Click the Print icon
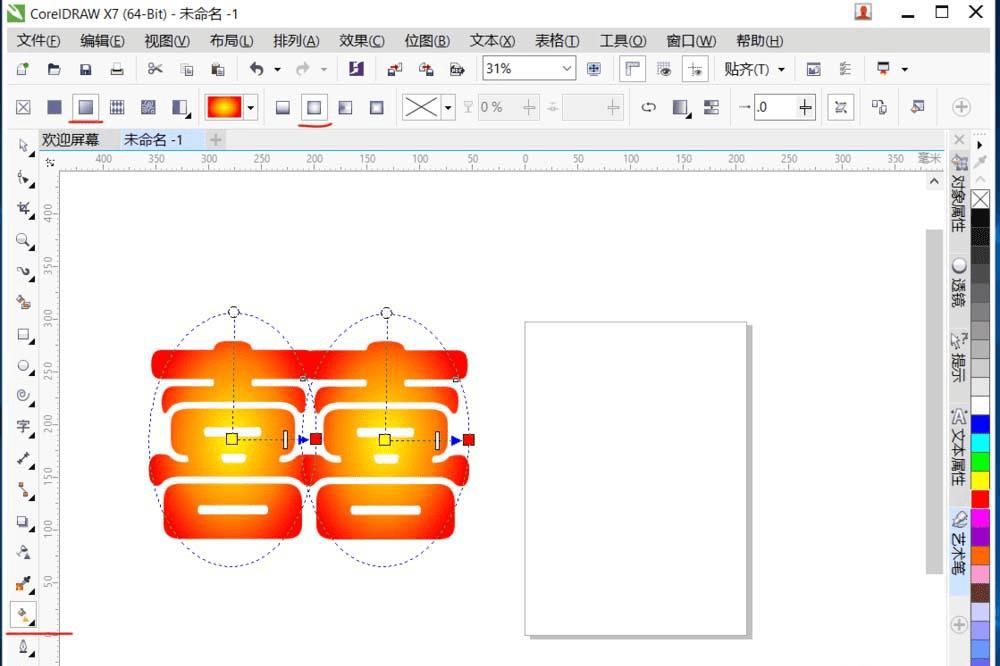The height and width of the screenshot is (666, 1000). (x=117, y=69)
